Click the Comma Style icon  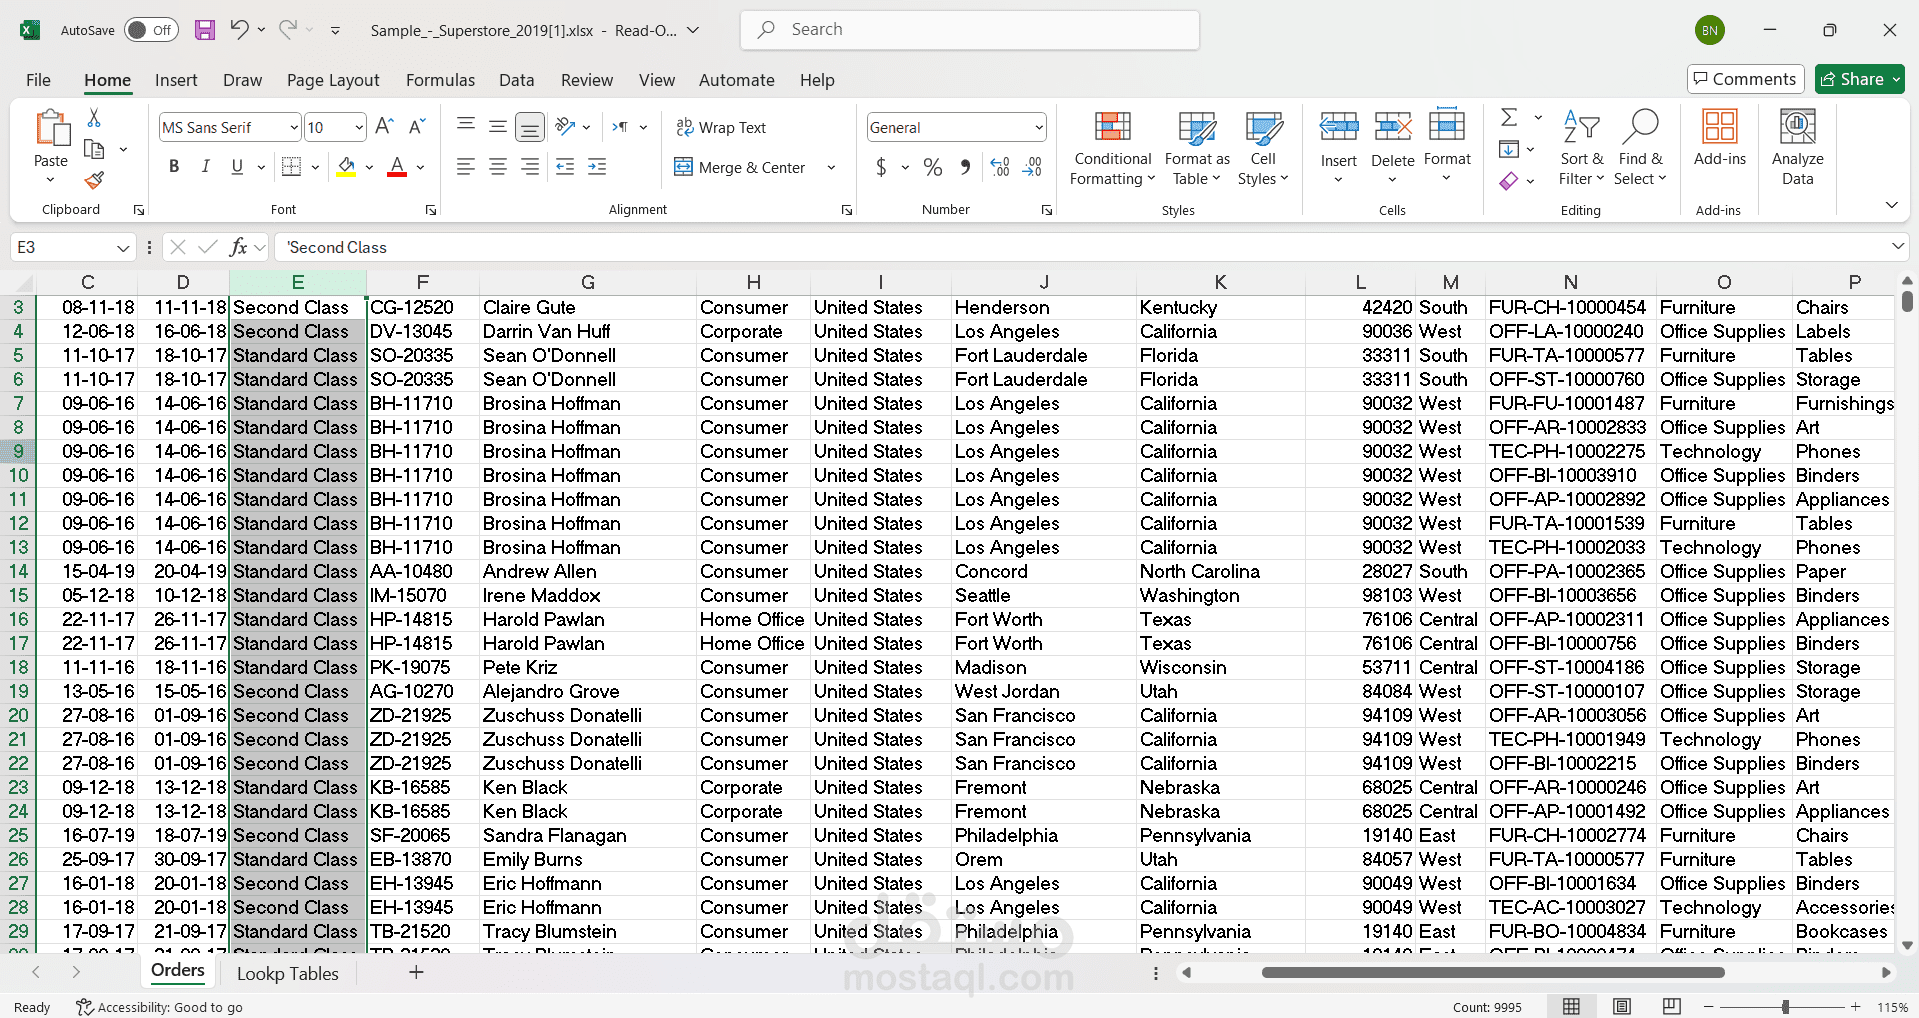(965, 167)
